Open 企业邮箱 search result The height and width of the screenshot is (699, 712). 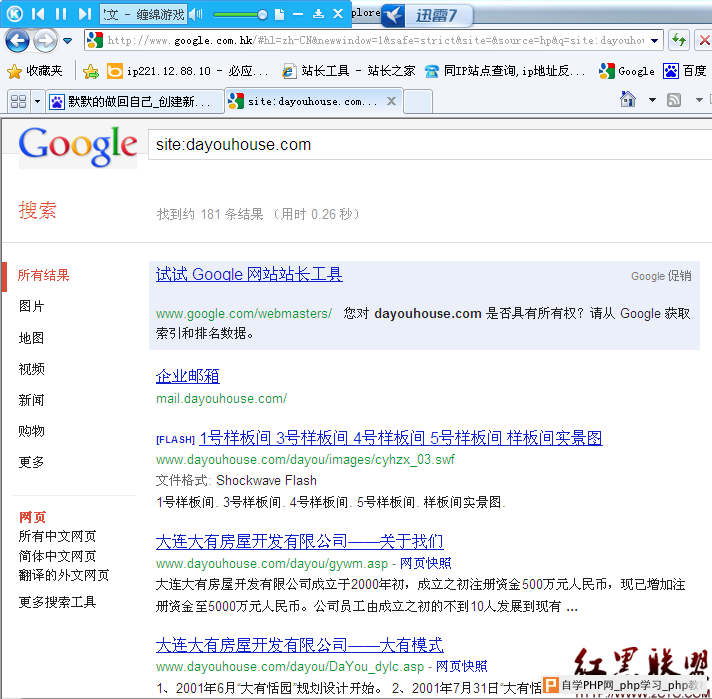(x=188, y=376)
